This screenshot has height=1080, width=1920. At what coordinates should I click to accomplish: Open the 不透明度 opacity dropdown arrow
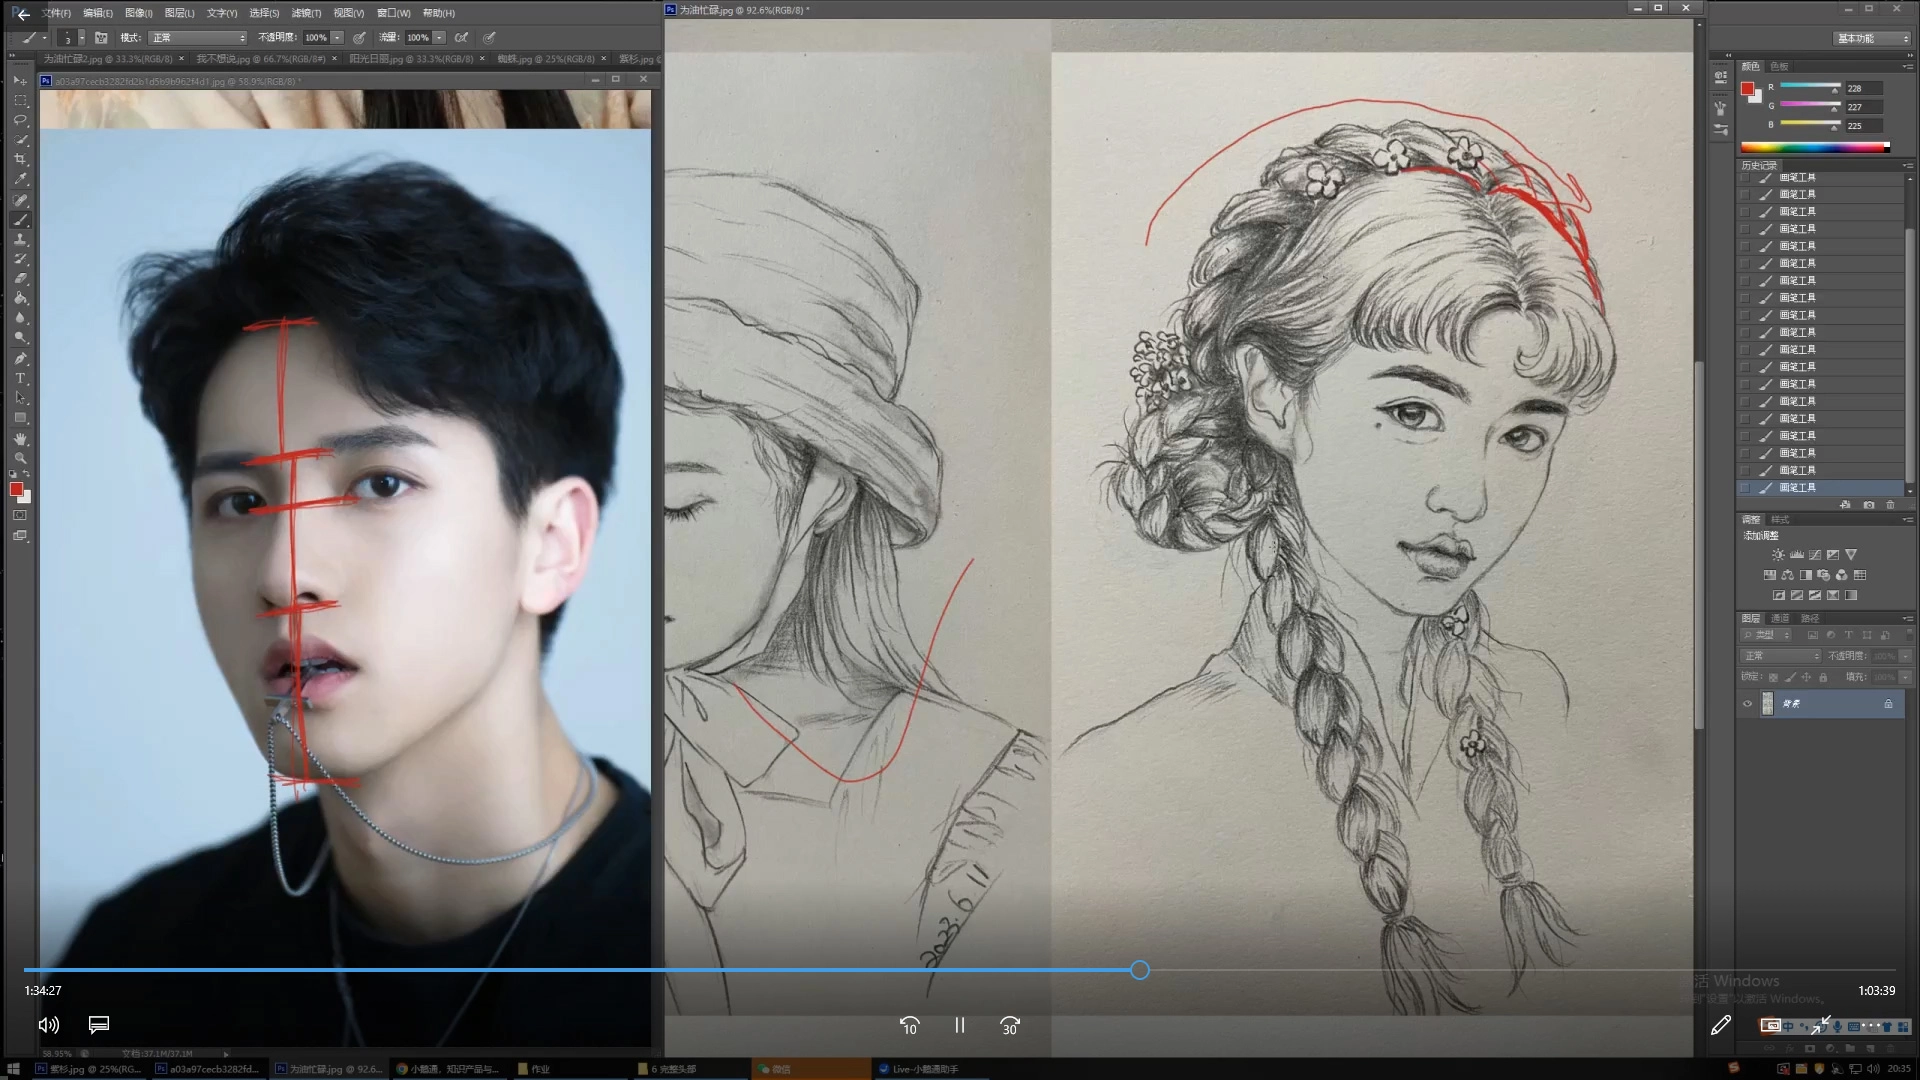[338, 38]
